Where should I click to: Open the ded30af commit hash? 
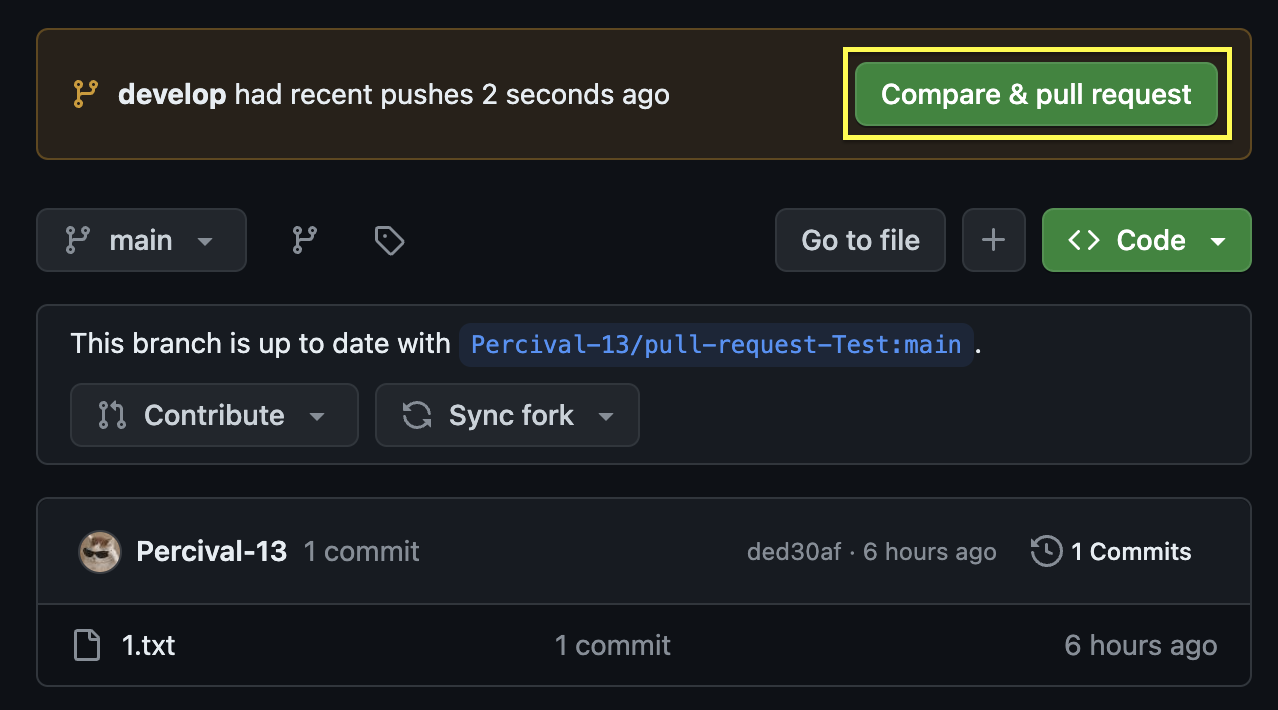tap(794, 552)
